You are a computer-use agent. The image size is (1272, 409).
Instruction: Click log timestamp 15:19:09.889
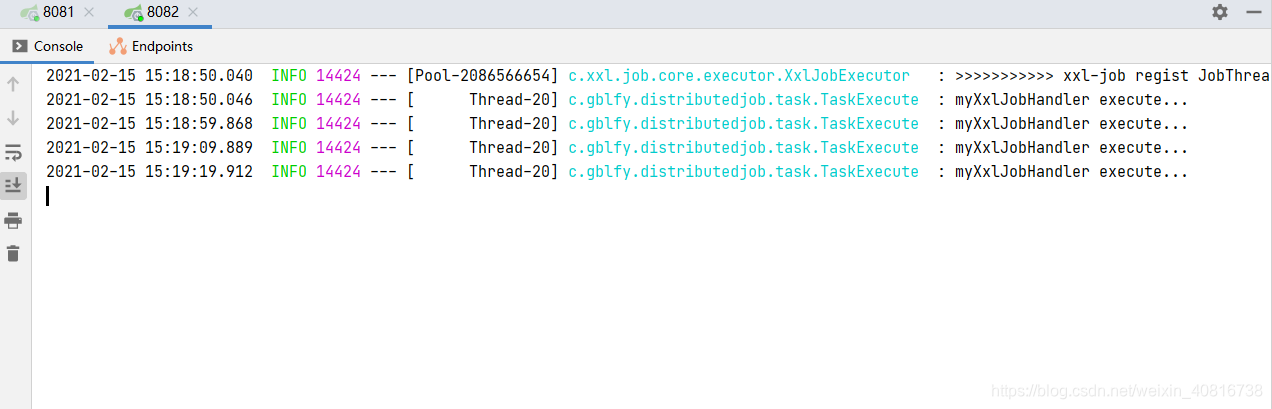149,147
